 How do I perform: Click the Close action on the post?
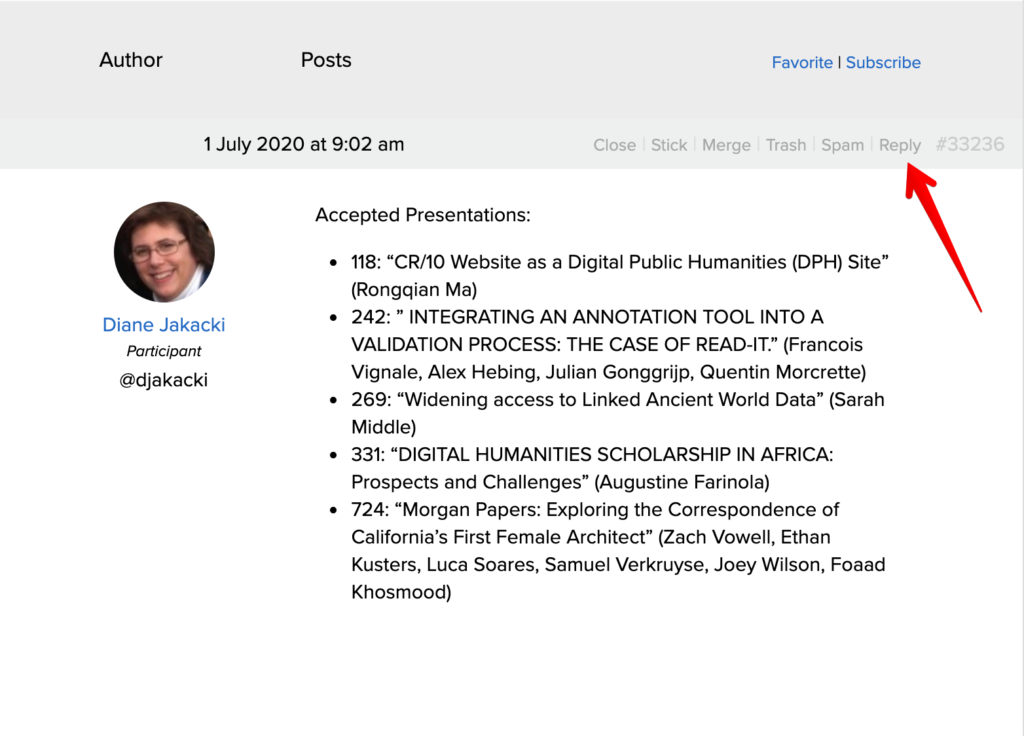tap(614, 144)
